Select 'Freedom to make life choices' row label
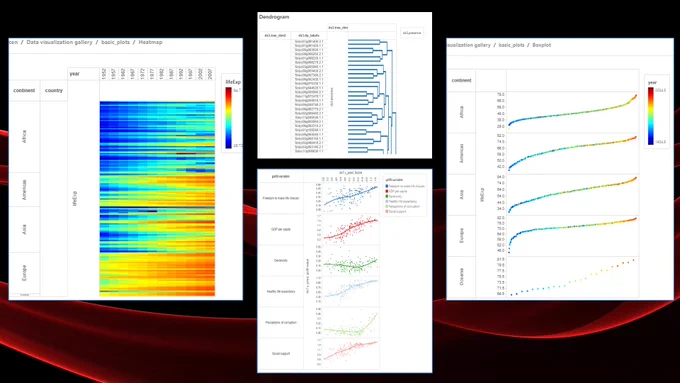Image resolution: width=680 pixels, height=383 pixels. pos(281,198)
